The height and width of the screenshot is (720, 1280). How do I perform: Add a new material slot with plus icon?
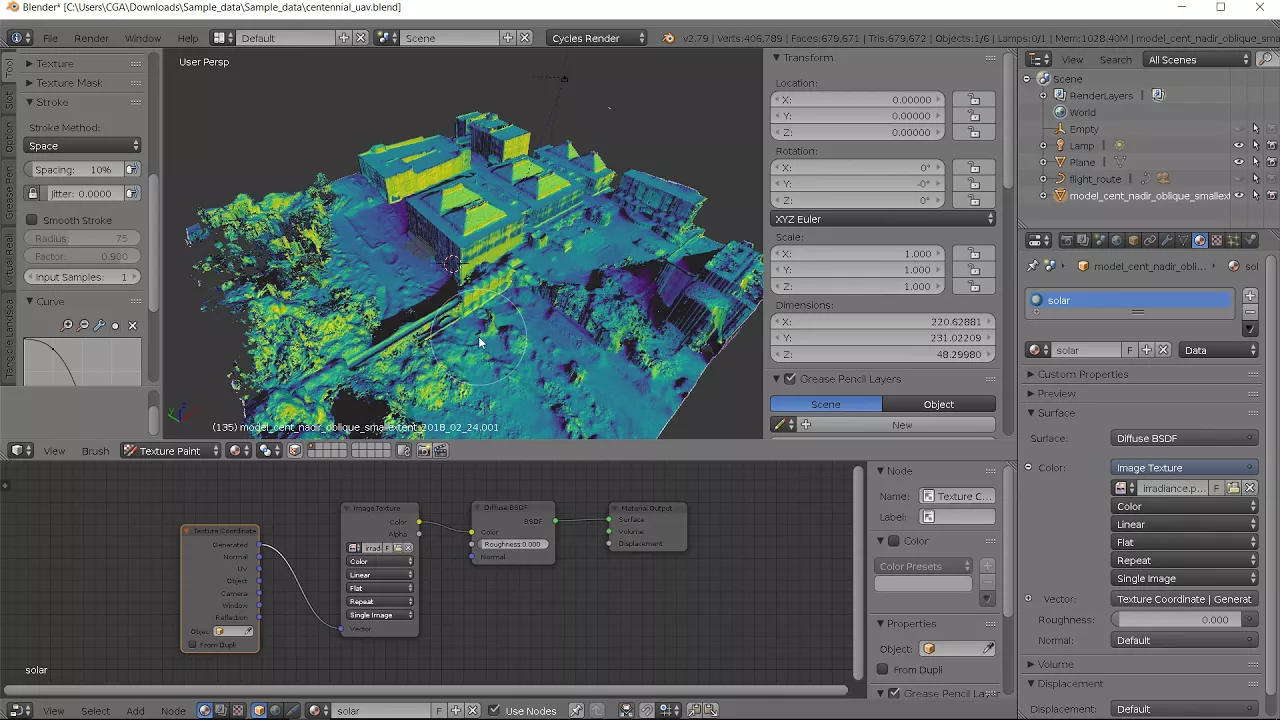1250,295
